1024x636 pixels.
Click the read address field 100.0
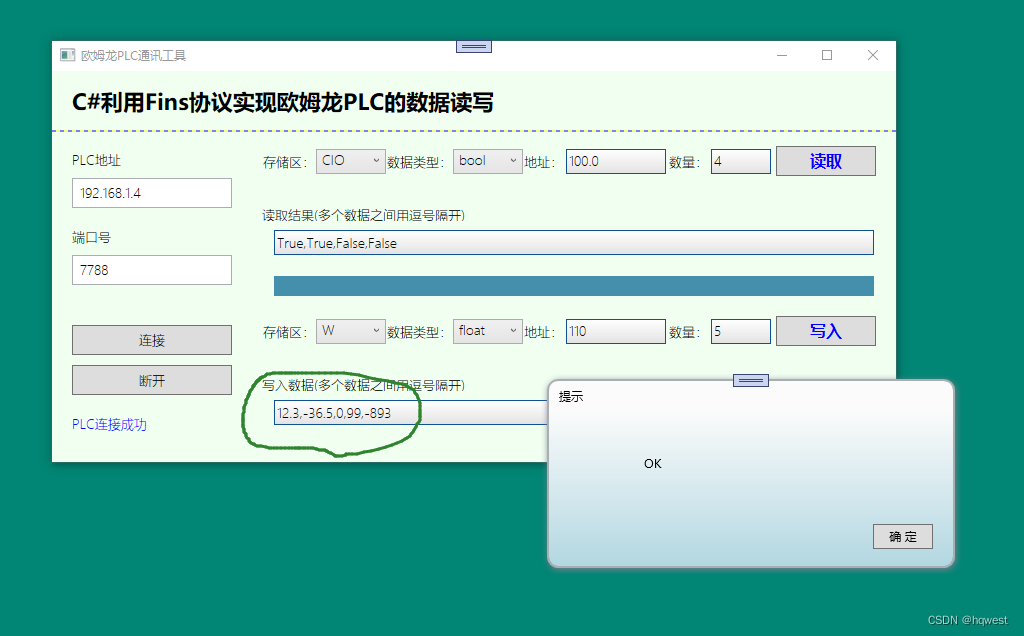615,161
